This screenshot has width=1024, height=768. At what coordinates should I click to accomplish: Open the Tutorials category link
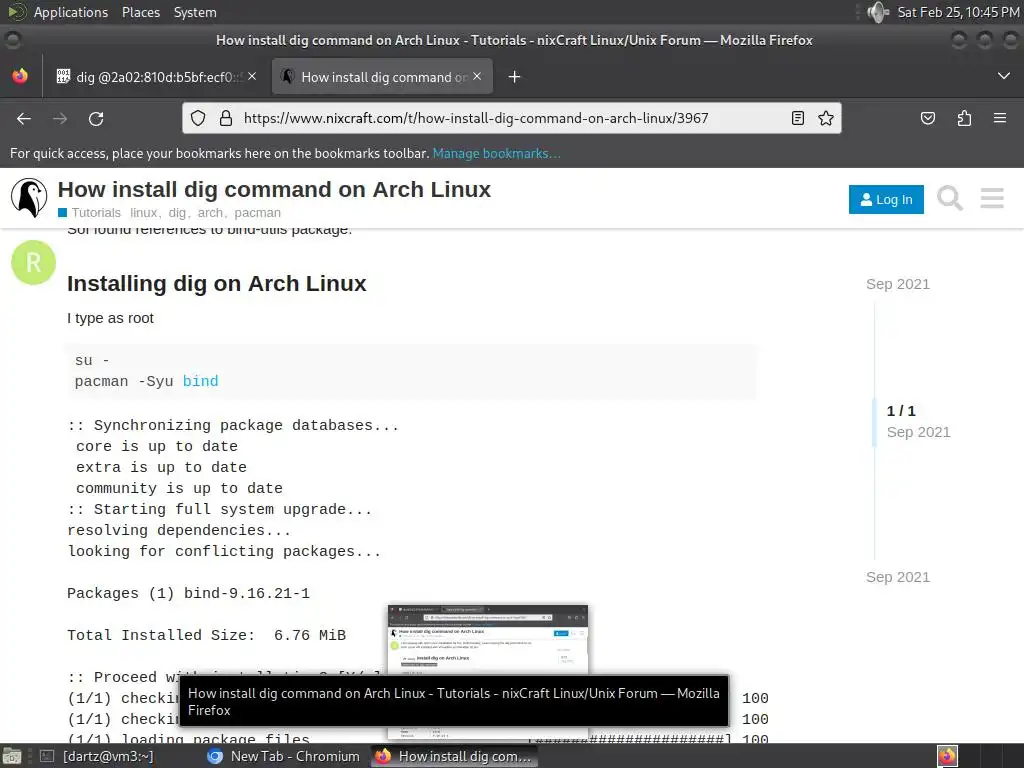89,213
